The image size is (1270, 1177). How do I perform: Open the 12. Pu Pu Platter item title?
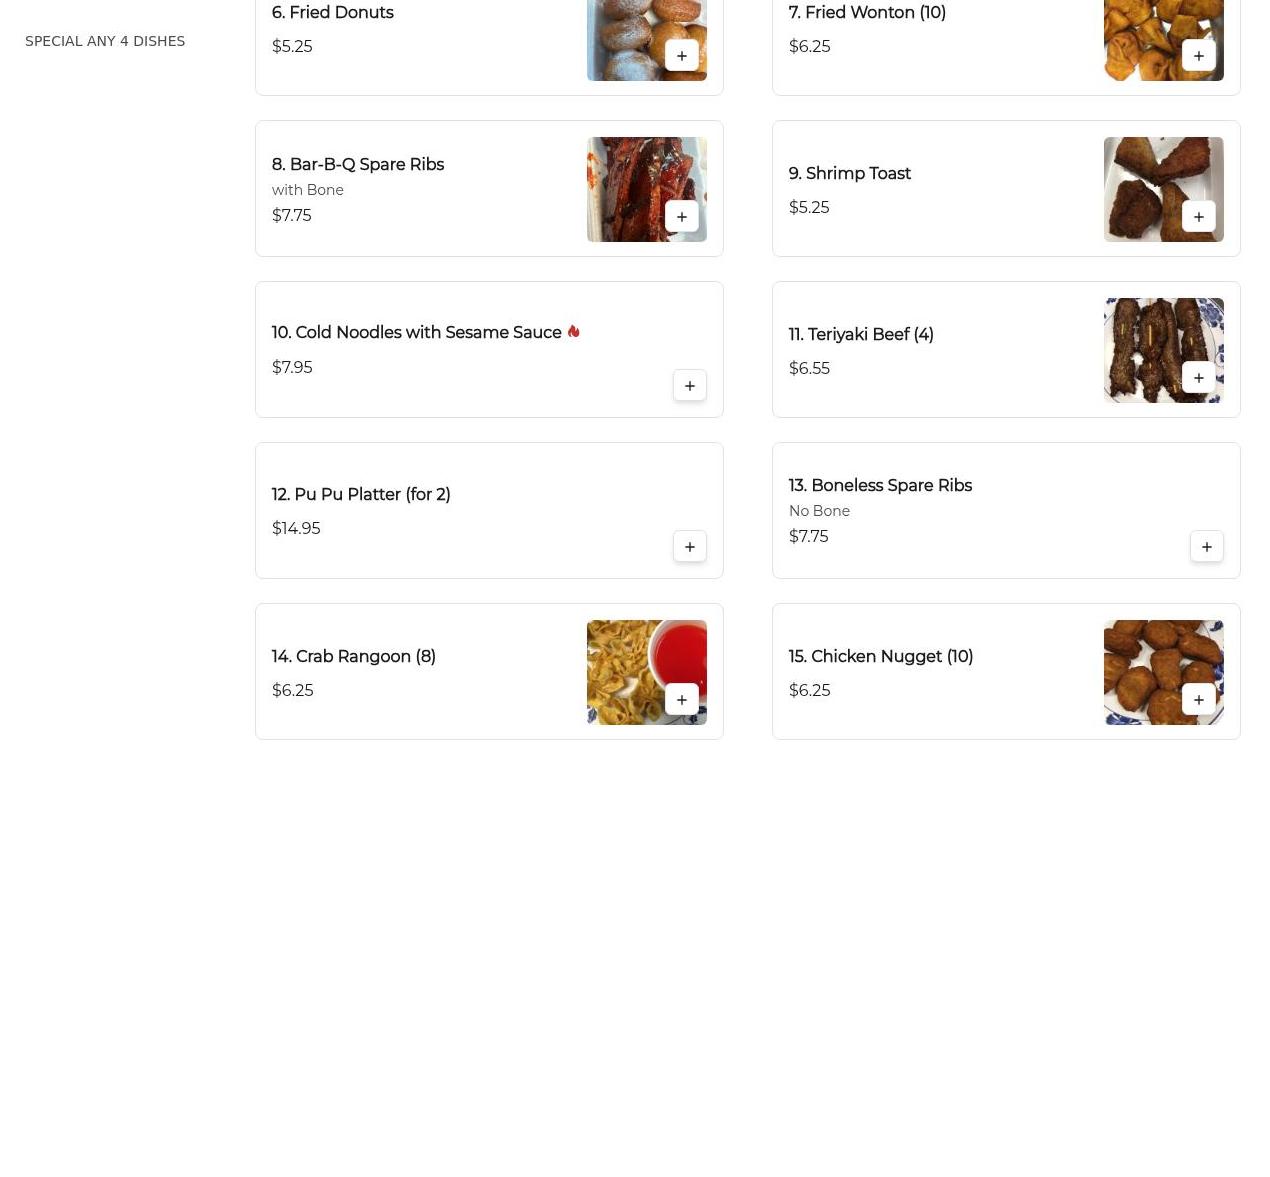click(361, 494)
